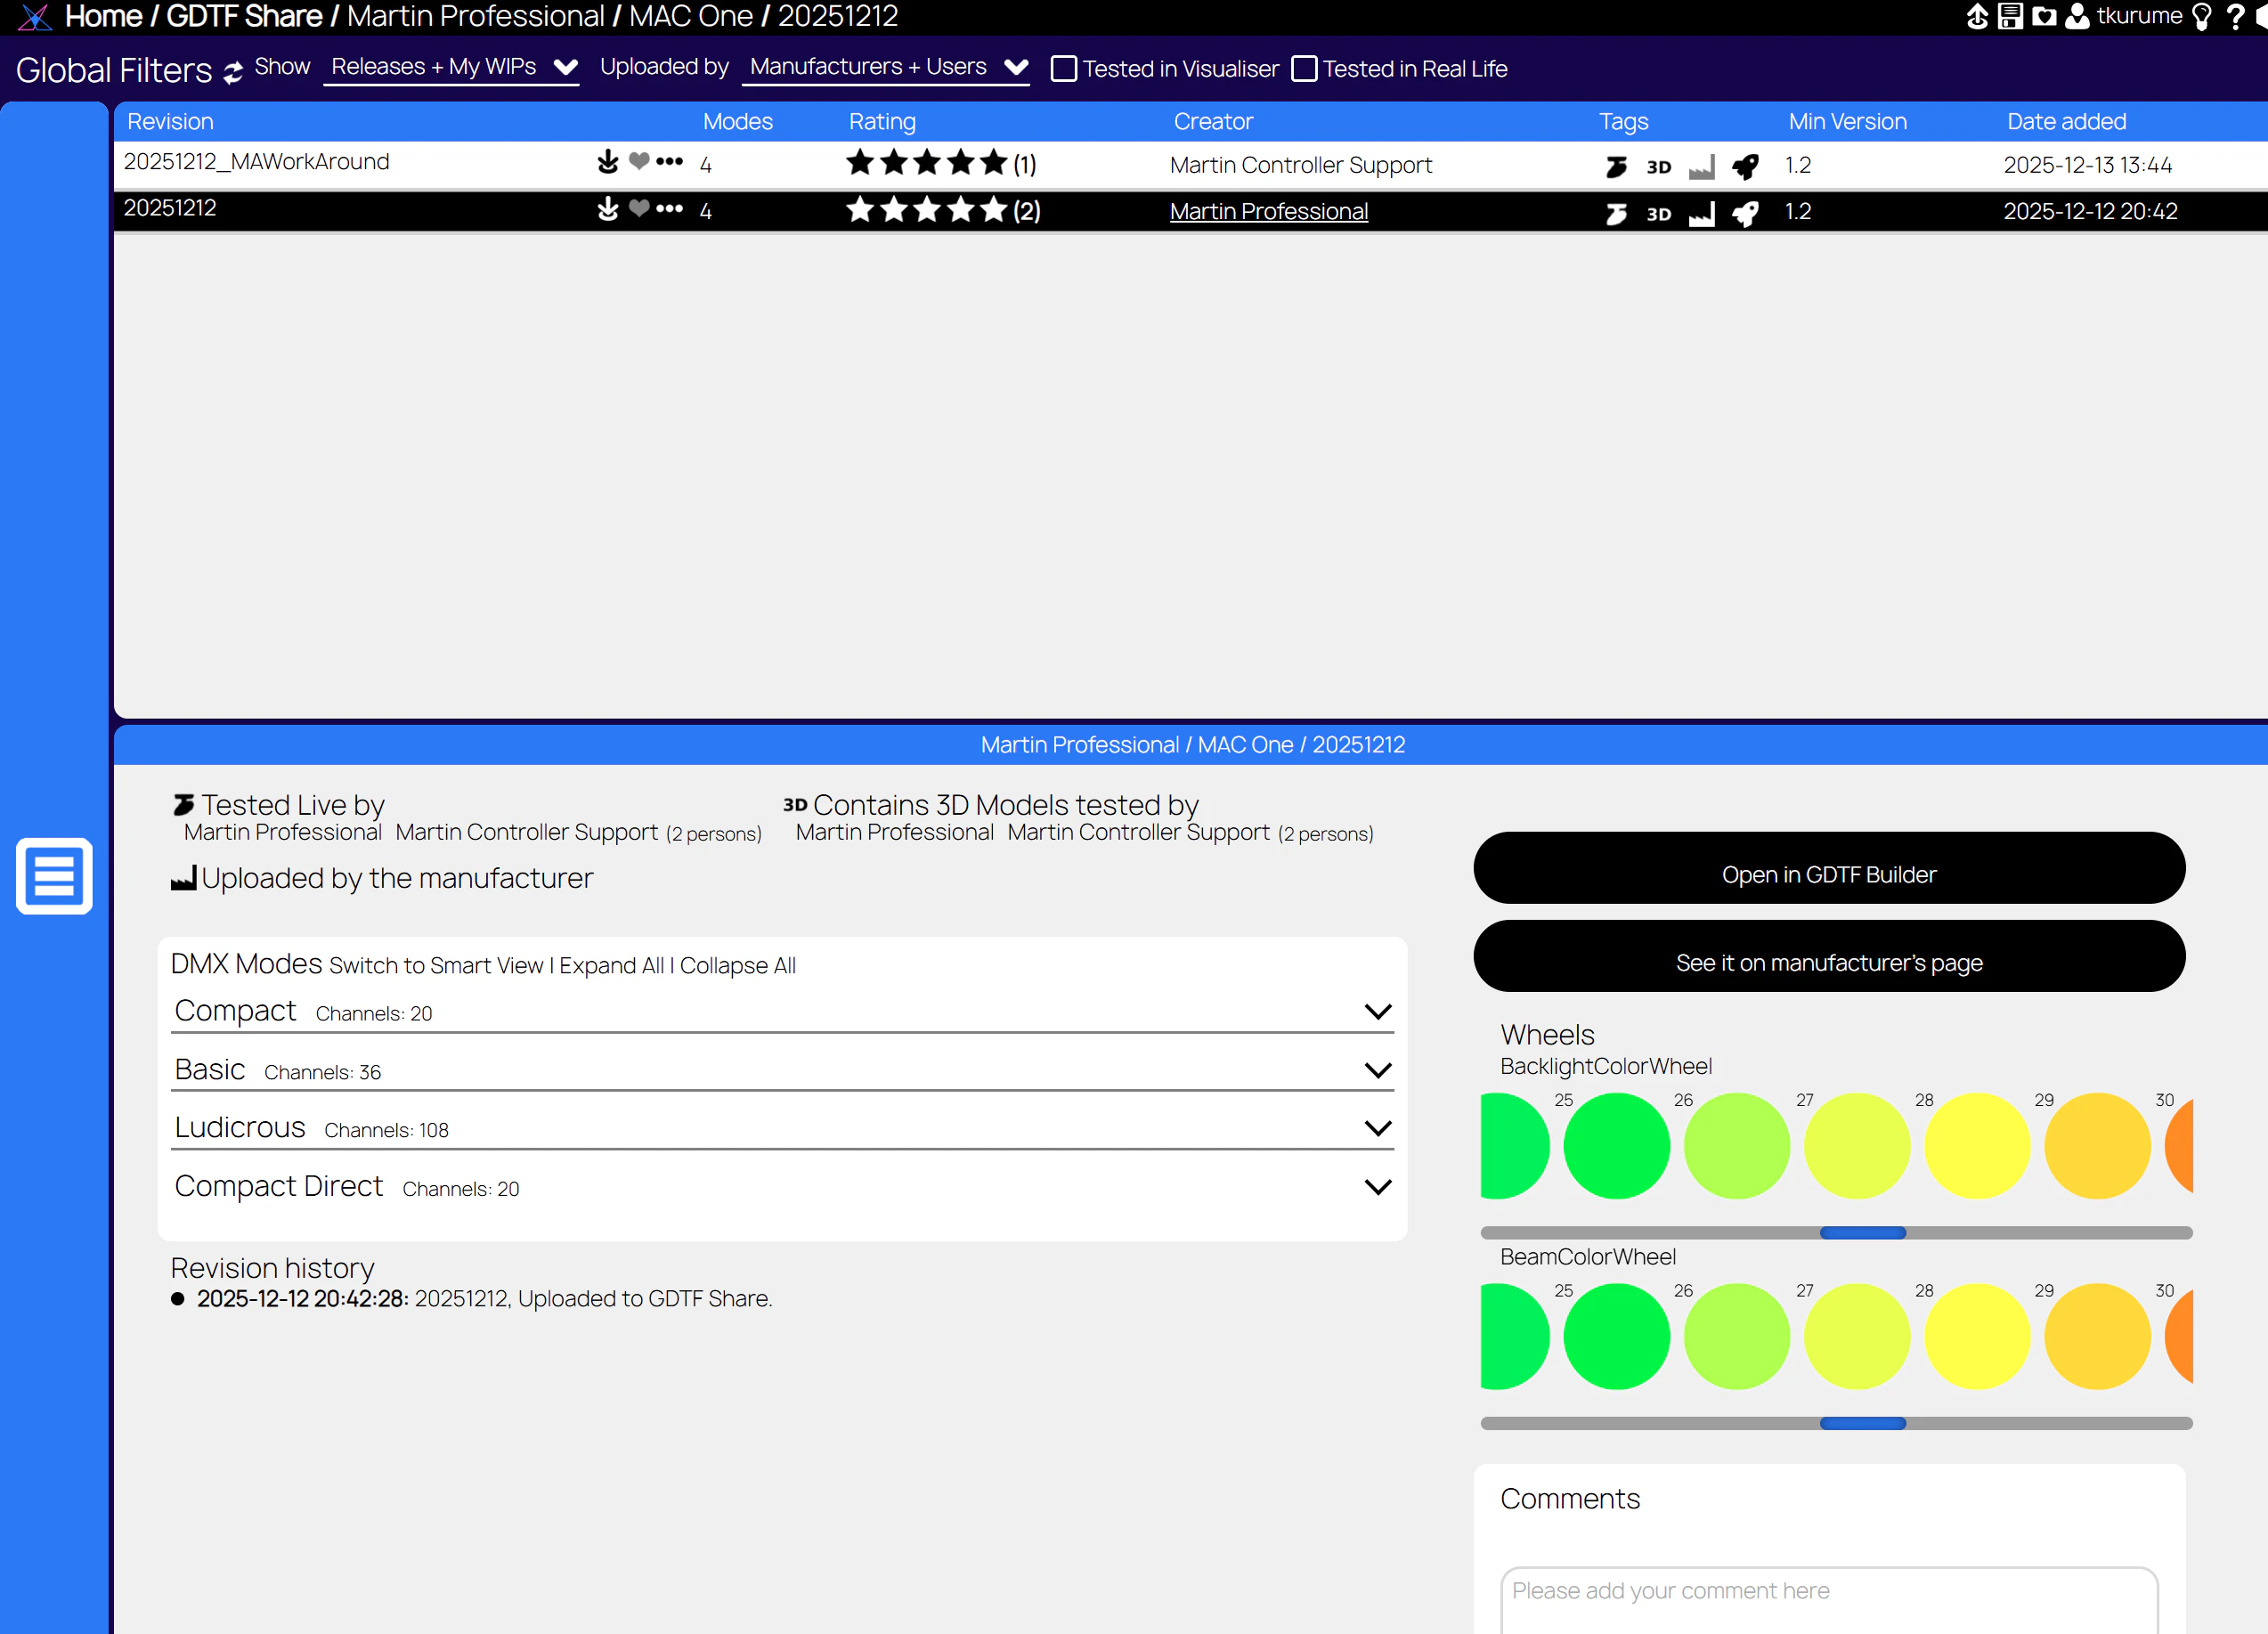
Task: Open MAC One in the breadcrumb
Action: [x=691, y=17]
